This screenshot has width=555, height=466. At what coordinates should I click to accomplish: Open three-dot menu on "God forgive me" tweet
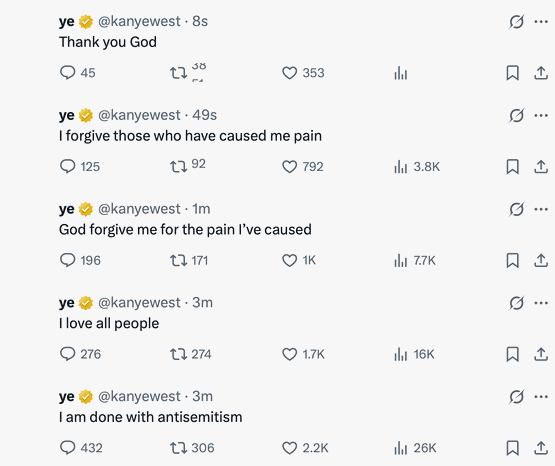(541, 209)
